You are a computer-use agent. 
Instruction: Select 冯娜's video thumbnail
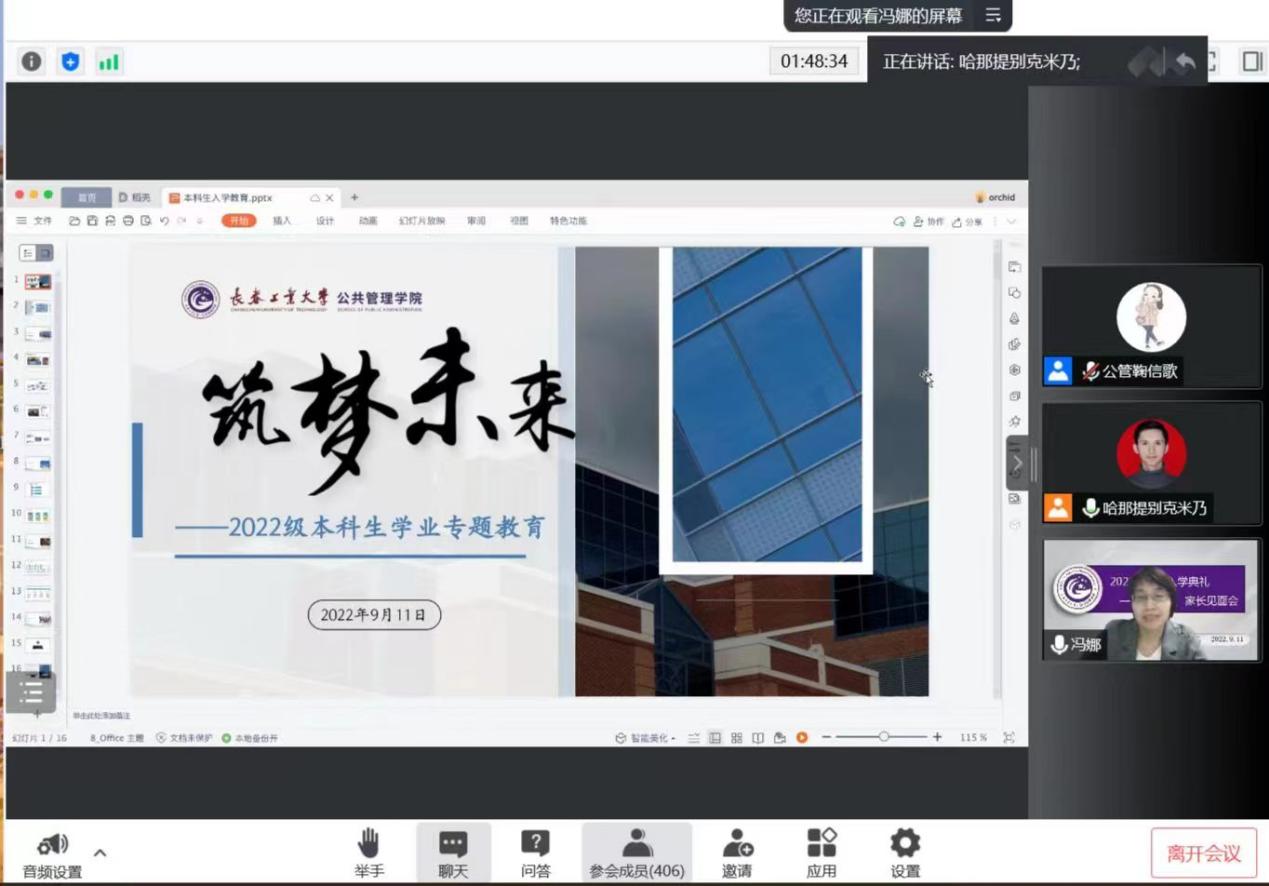(x=1150, y=600)
